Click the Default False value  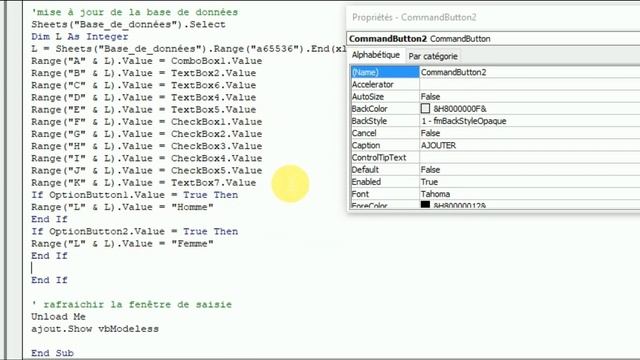[530, 170]
